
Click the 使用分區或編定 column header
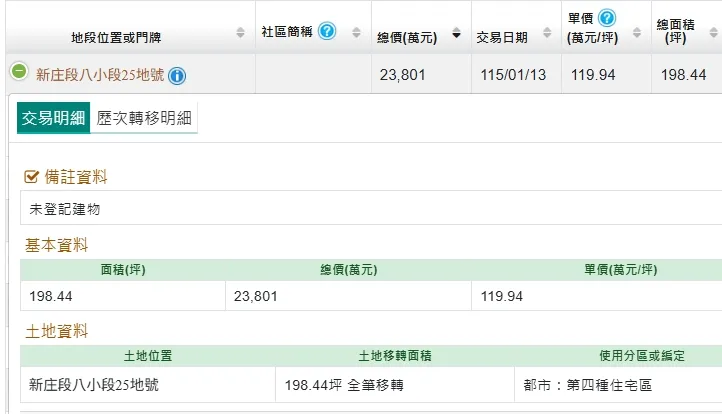tap(642, 356)
